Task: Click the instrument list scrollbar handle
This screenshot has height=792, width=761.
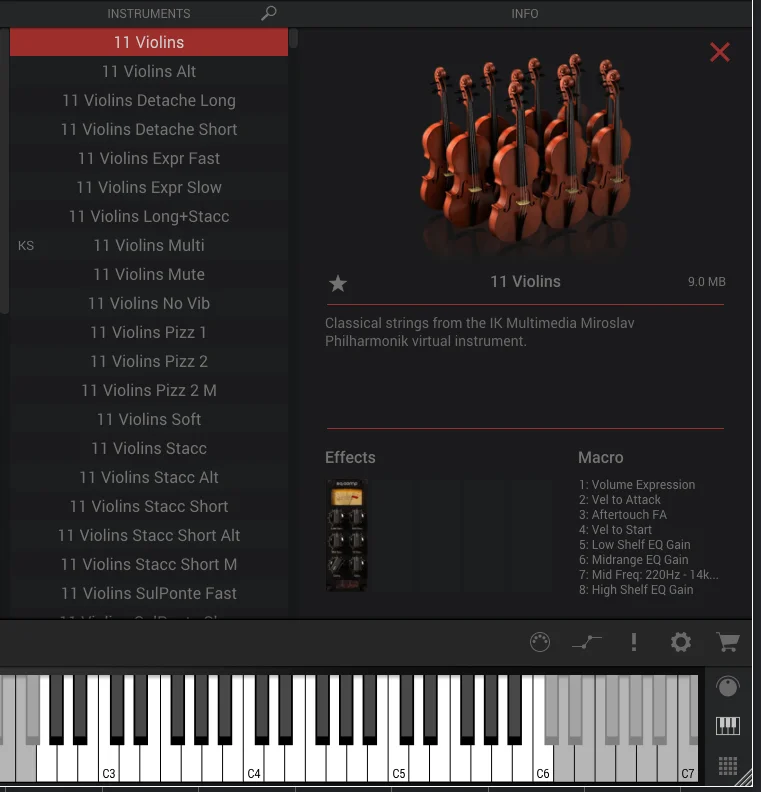Action: pos(293,38)
